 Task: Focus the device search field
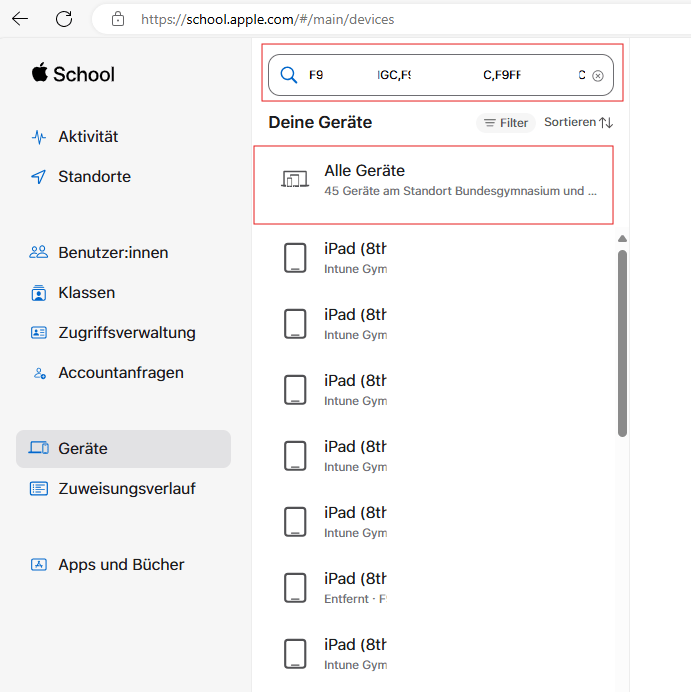[x=441, y=75]
